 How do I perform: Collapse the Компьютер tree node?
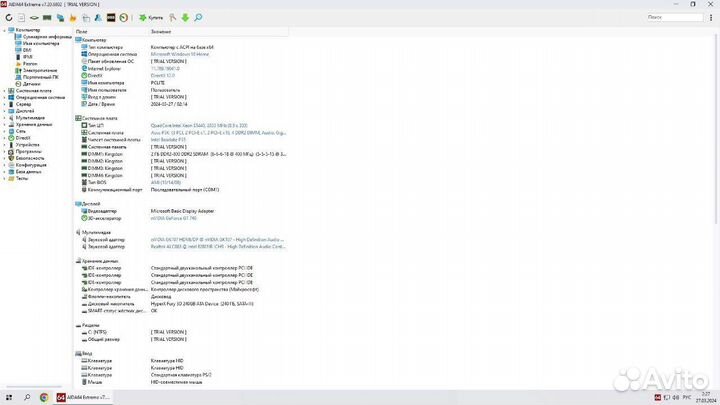point(5,30)
